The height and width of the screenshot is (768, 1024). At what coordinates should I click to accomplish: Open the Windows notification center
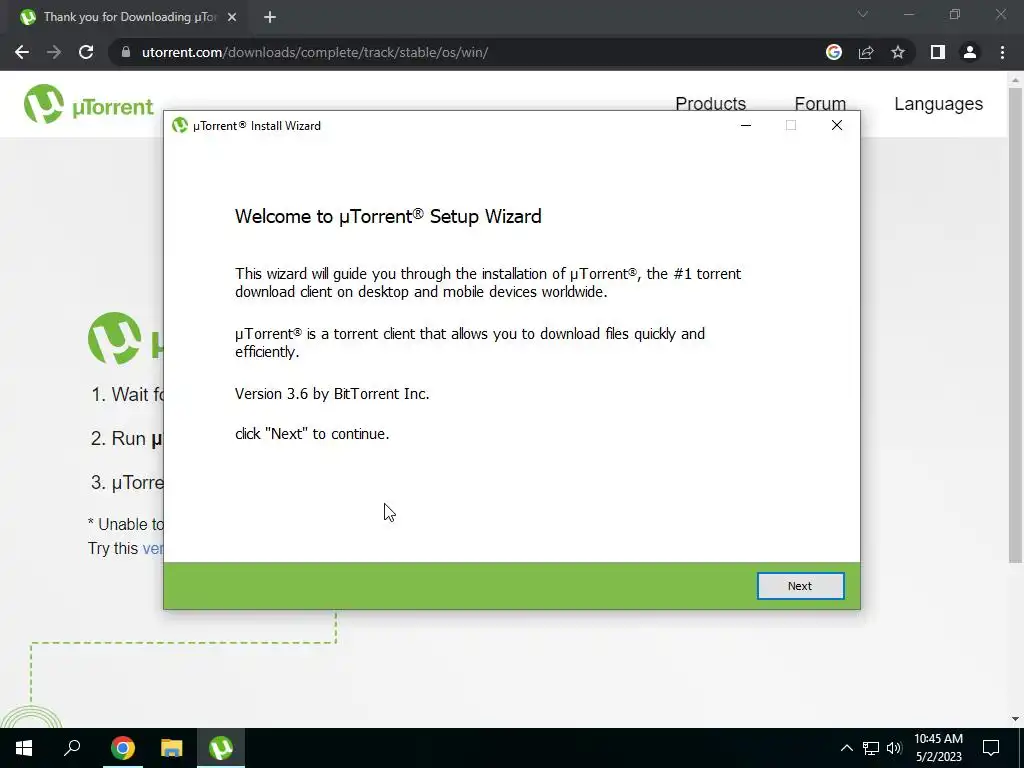[991, 748]
